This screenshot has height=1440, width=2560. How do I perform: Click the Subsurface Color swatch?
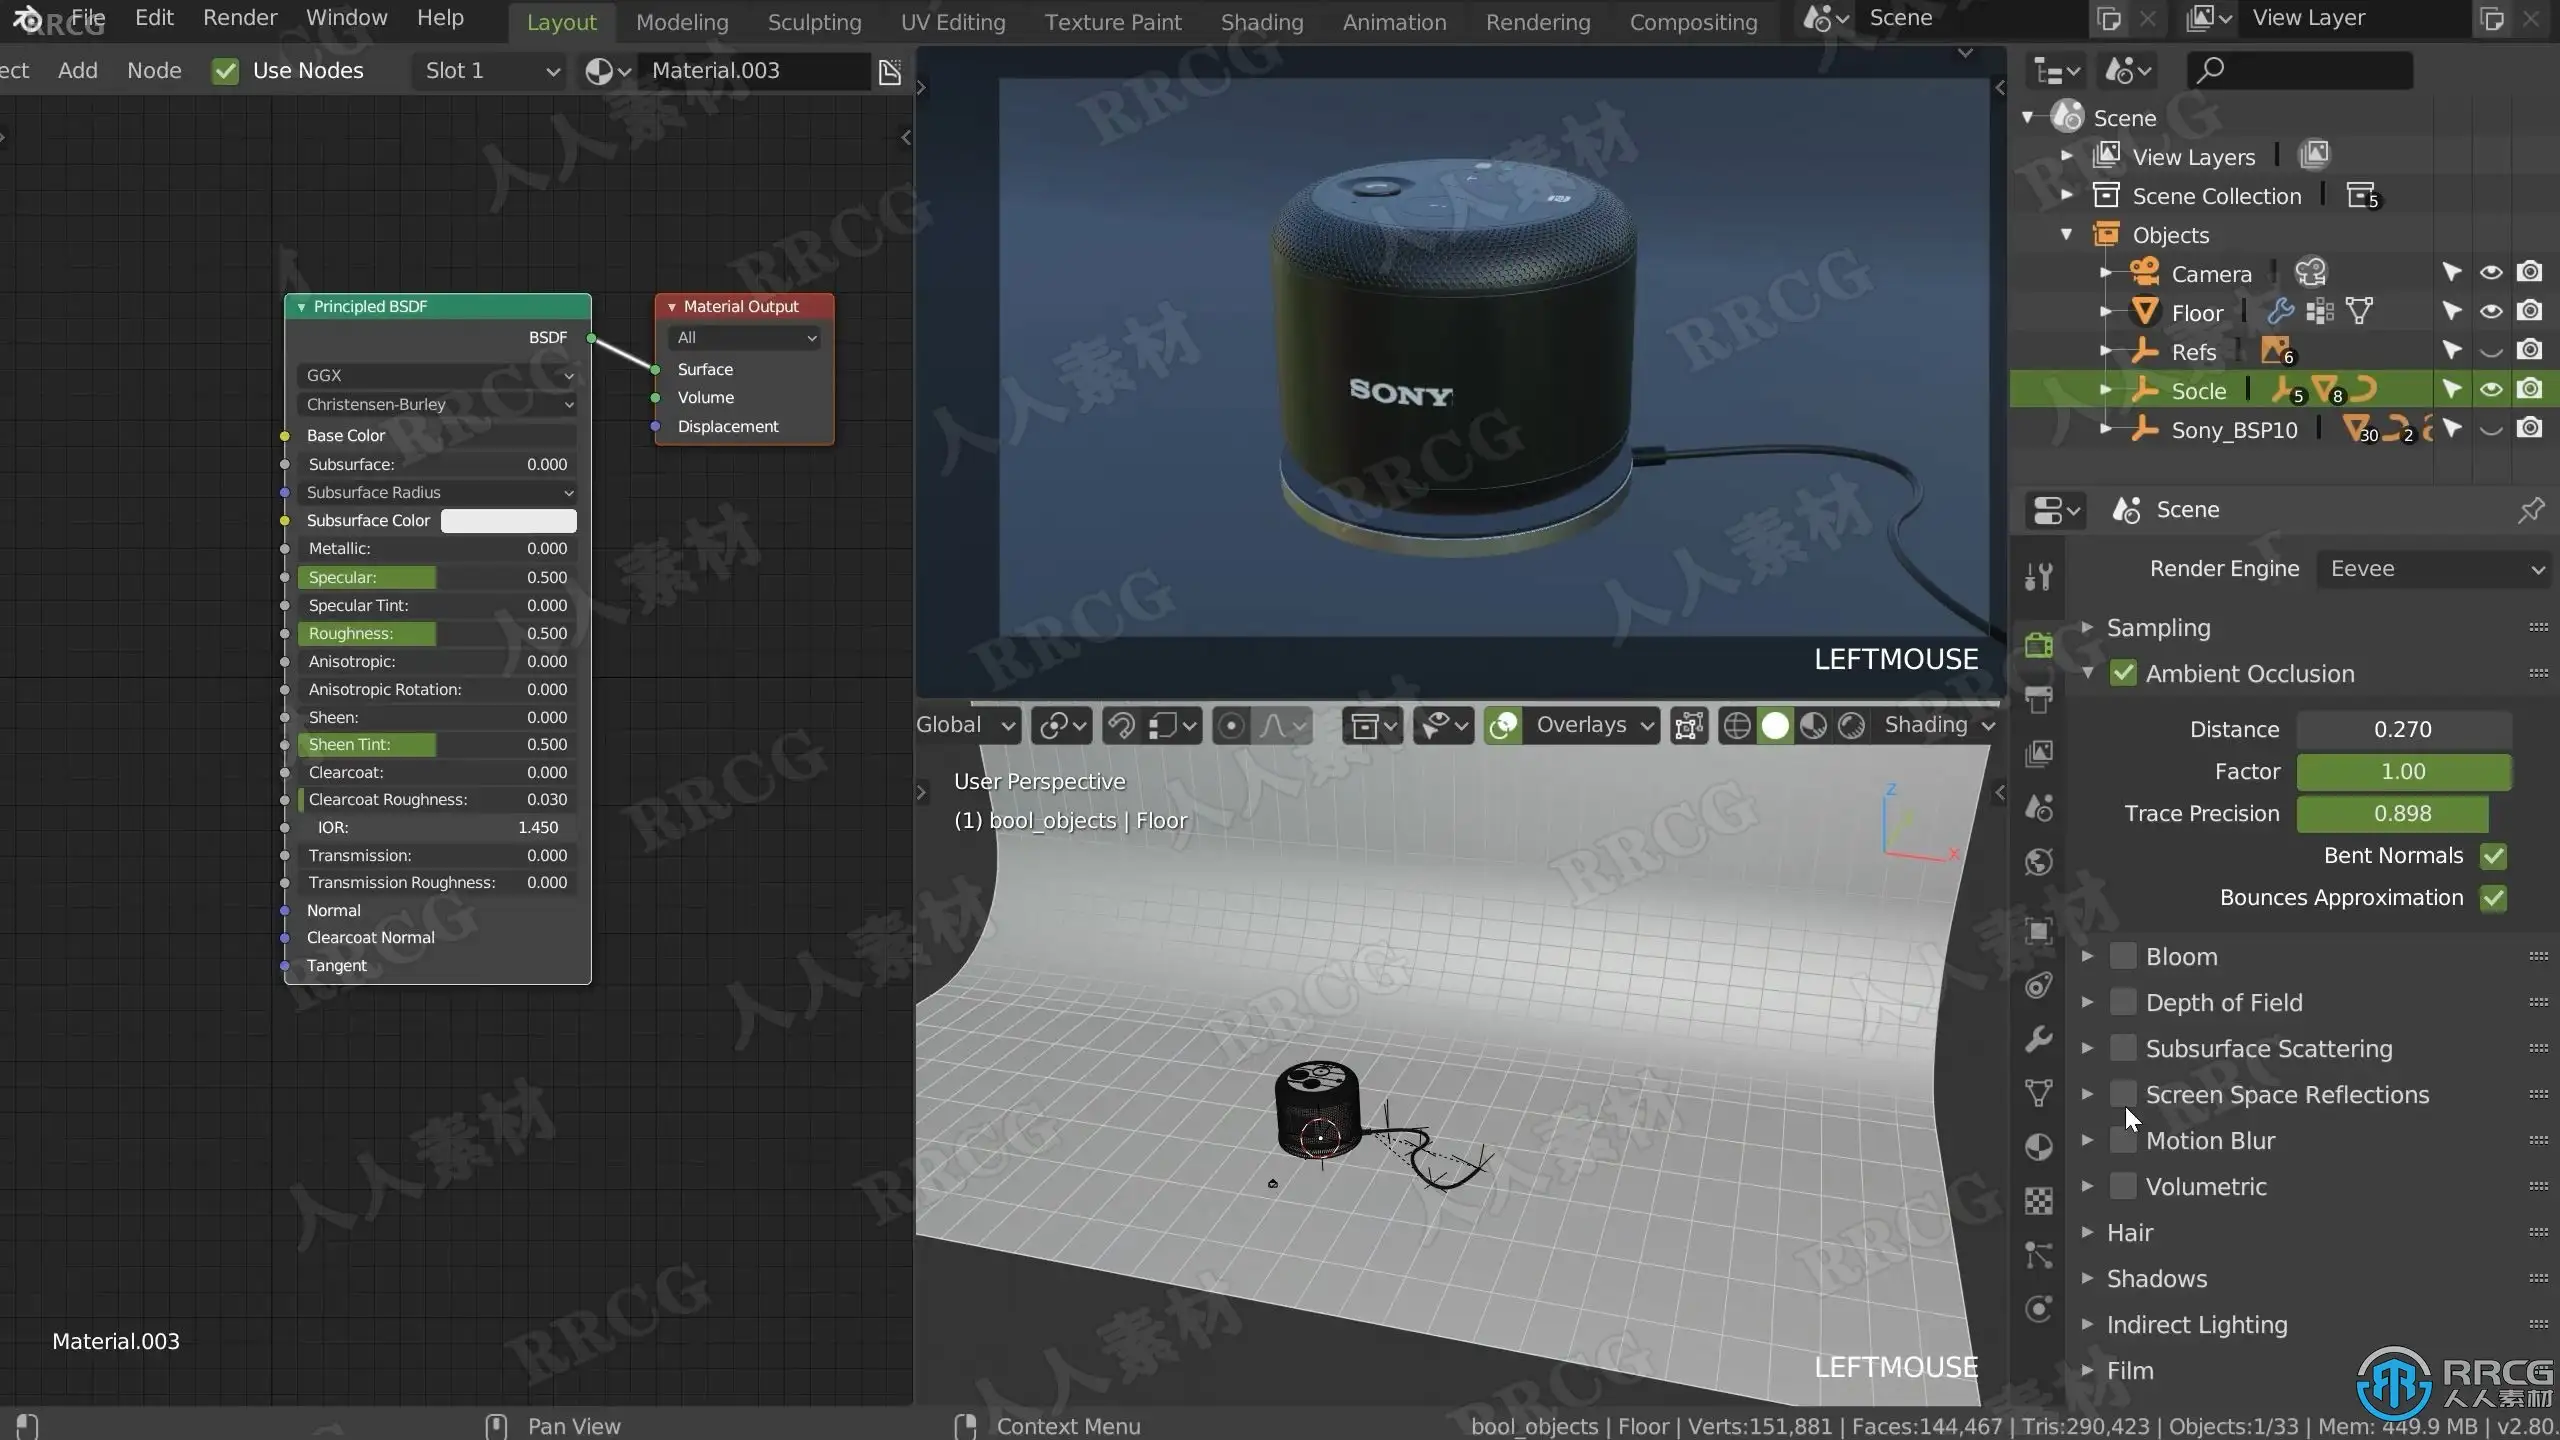[508, 521]
